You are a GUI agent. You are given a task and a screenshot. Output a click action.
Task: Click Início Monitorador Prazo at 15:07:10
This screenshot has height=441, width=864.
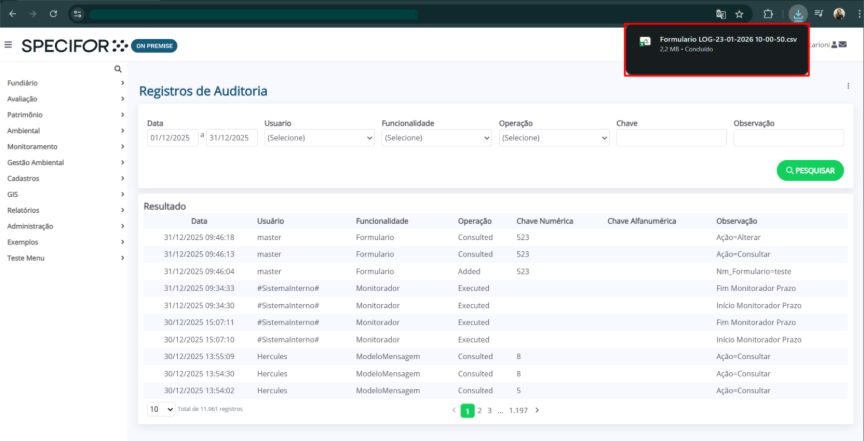coord(759,340)
